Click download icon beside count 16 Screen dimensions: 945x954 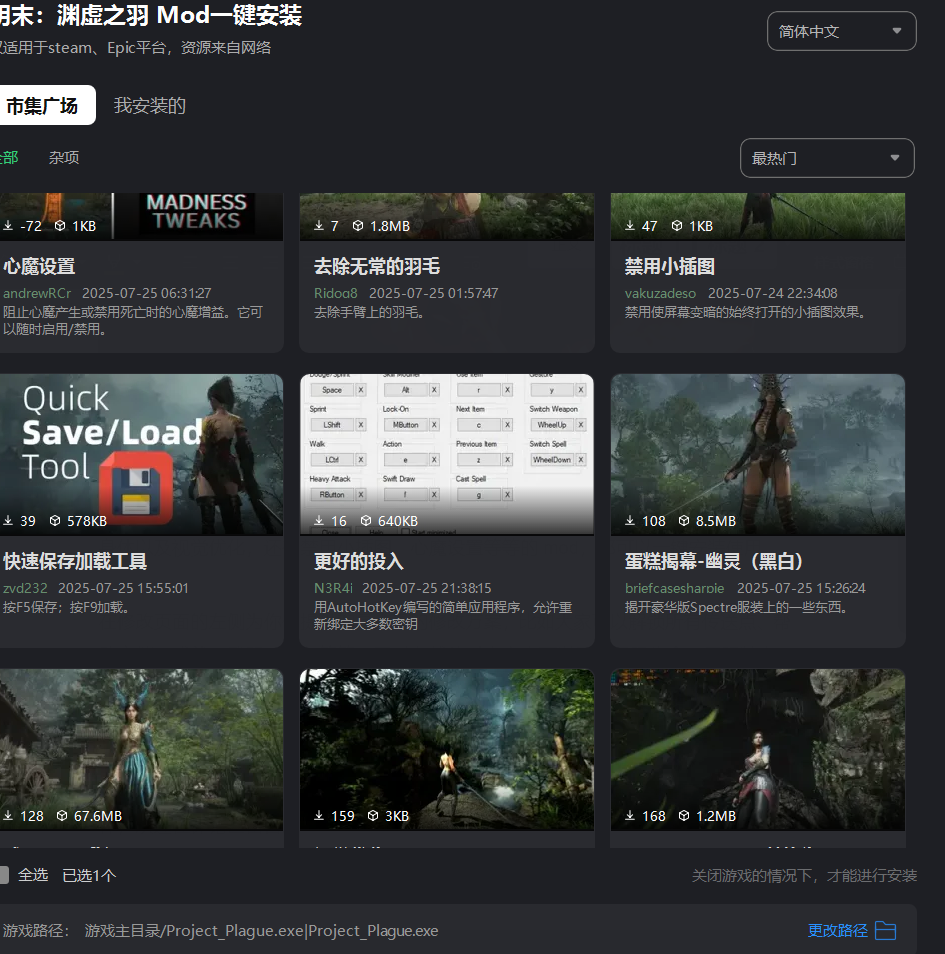coord(319,521)
